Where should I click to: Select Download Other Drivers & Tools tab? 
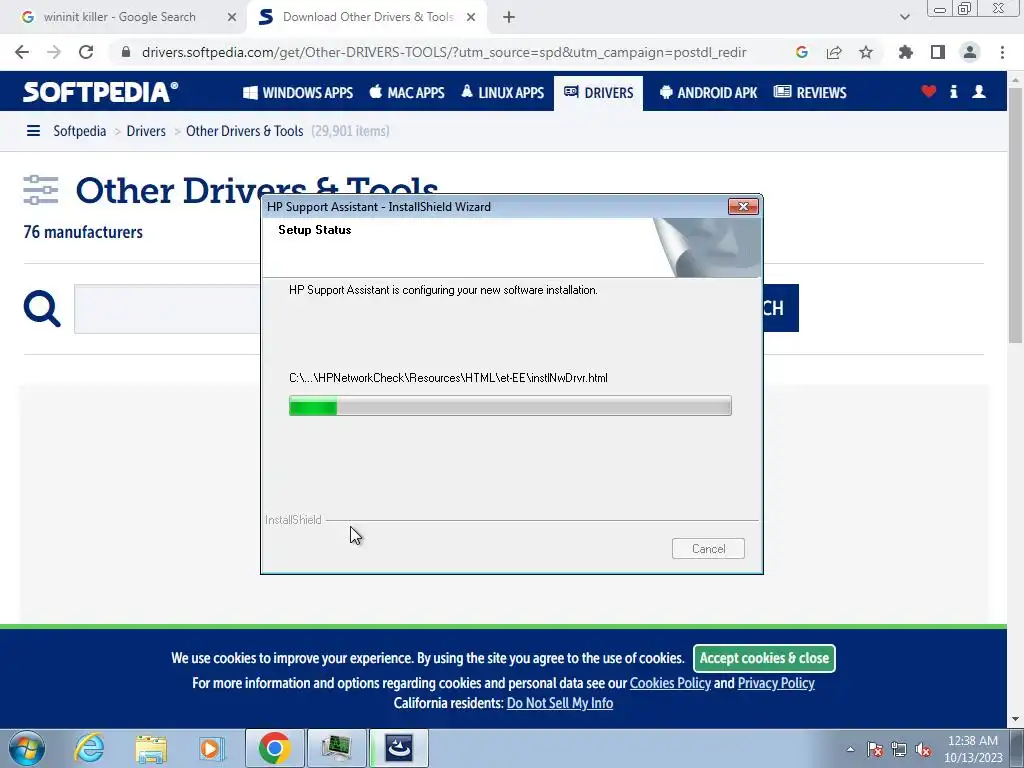pyautogui.click(x=368, y=18)
